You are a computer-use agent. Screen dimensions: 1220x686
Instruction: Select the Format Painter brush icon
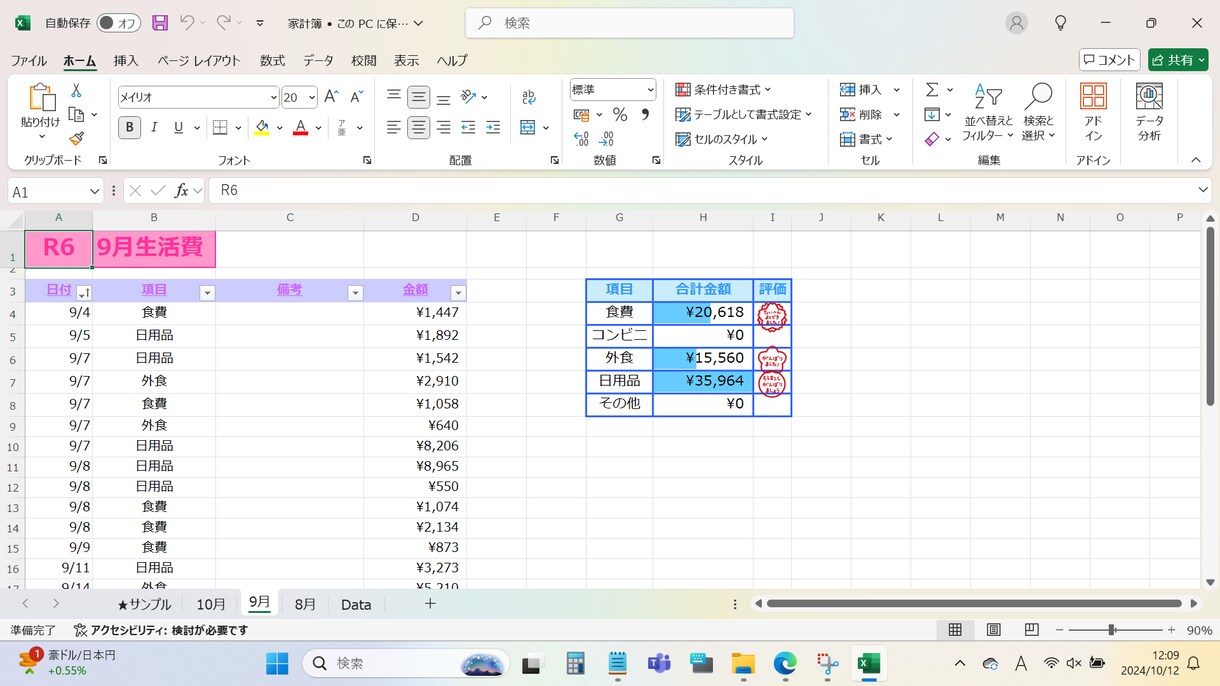pos(76,139)
